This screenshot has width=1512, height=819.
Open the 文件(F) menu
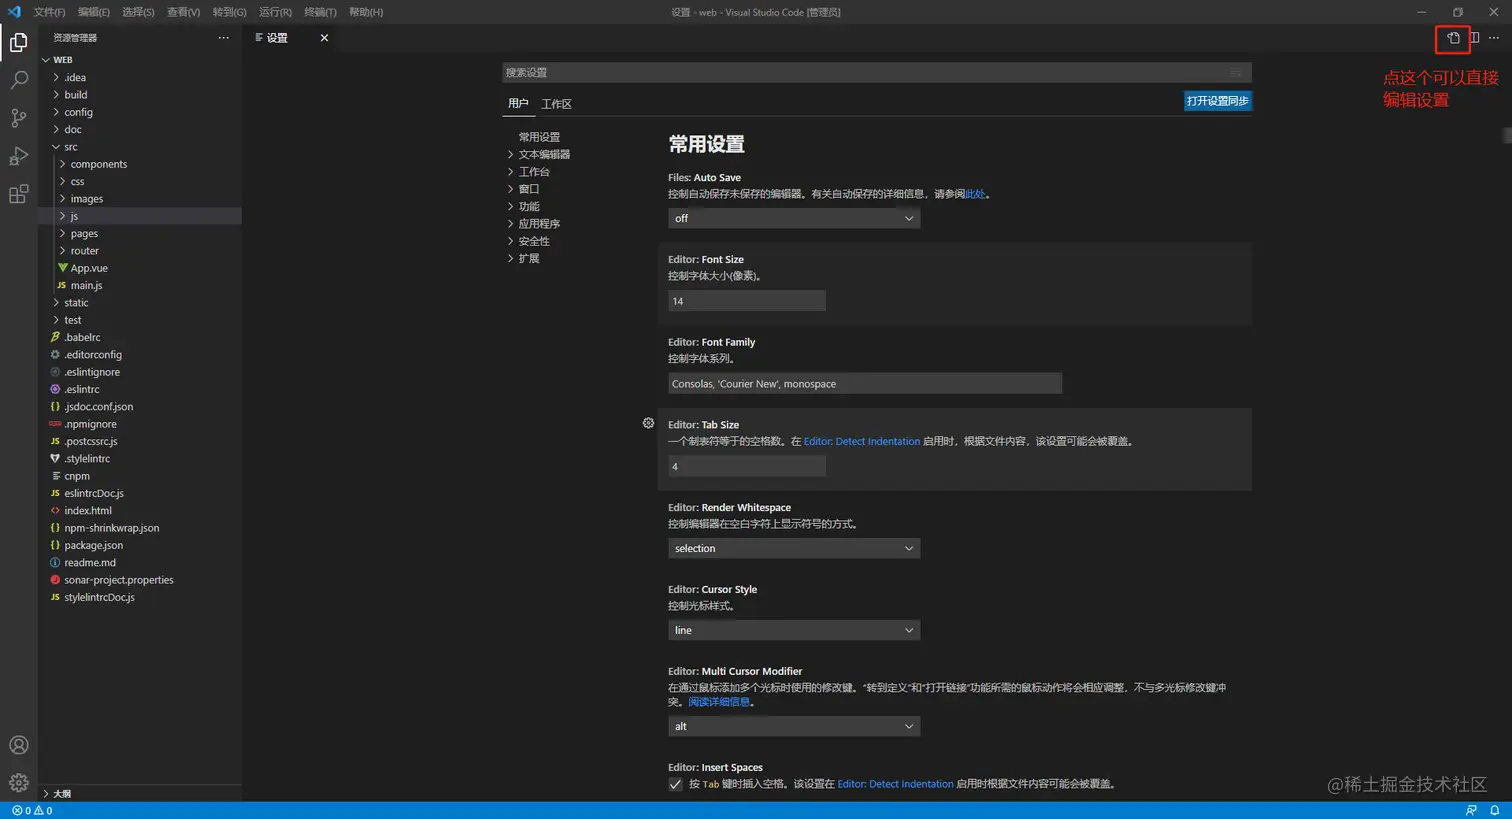pyautogui.click(x=49, y=12)
